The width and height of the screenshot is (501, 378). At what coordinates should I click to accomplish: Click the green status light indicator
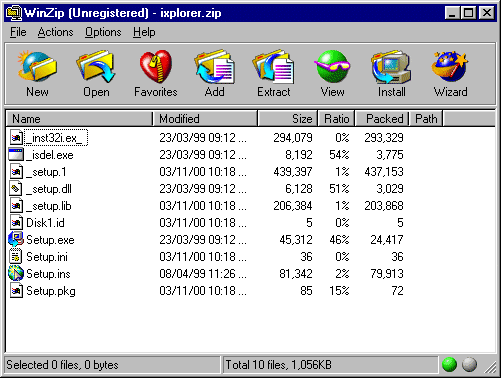[x=449, y=364]
